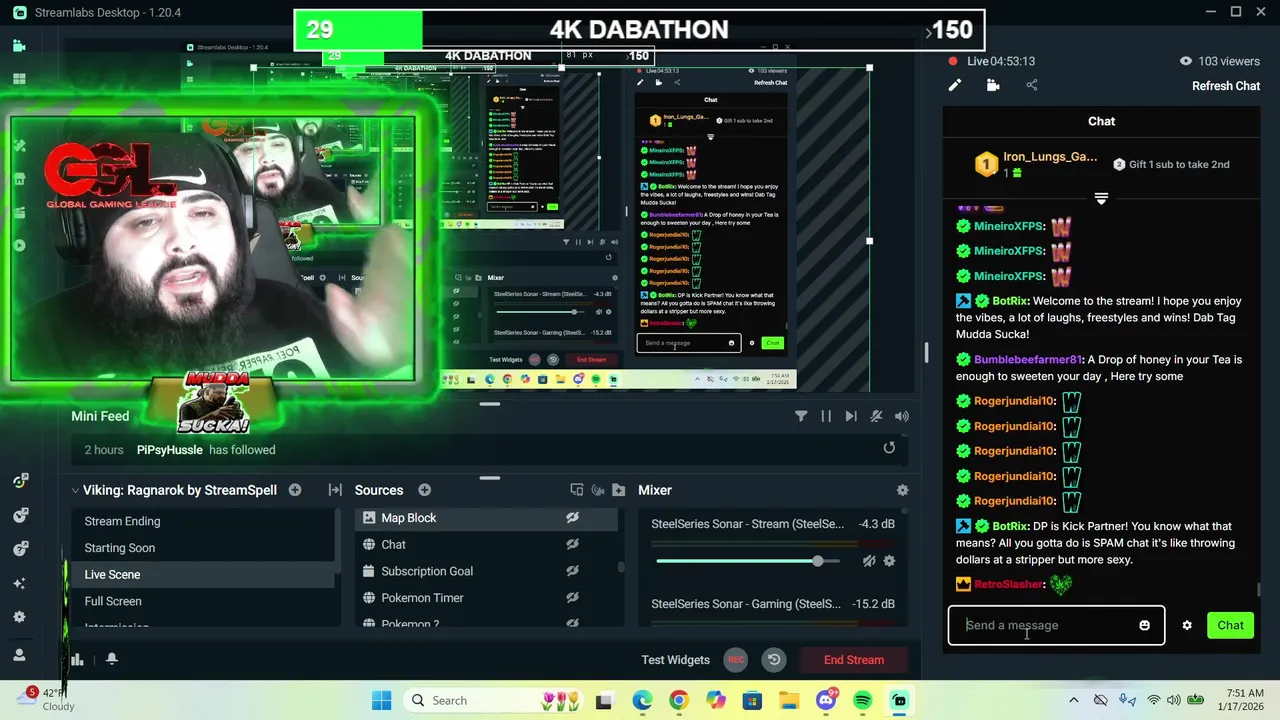Toggle visibility of the Subscription Goal source
The width and height of the screenshot is (1280, 720).
coord(572,571)
